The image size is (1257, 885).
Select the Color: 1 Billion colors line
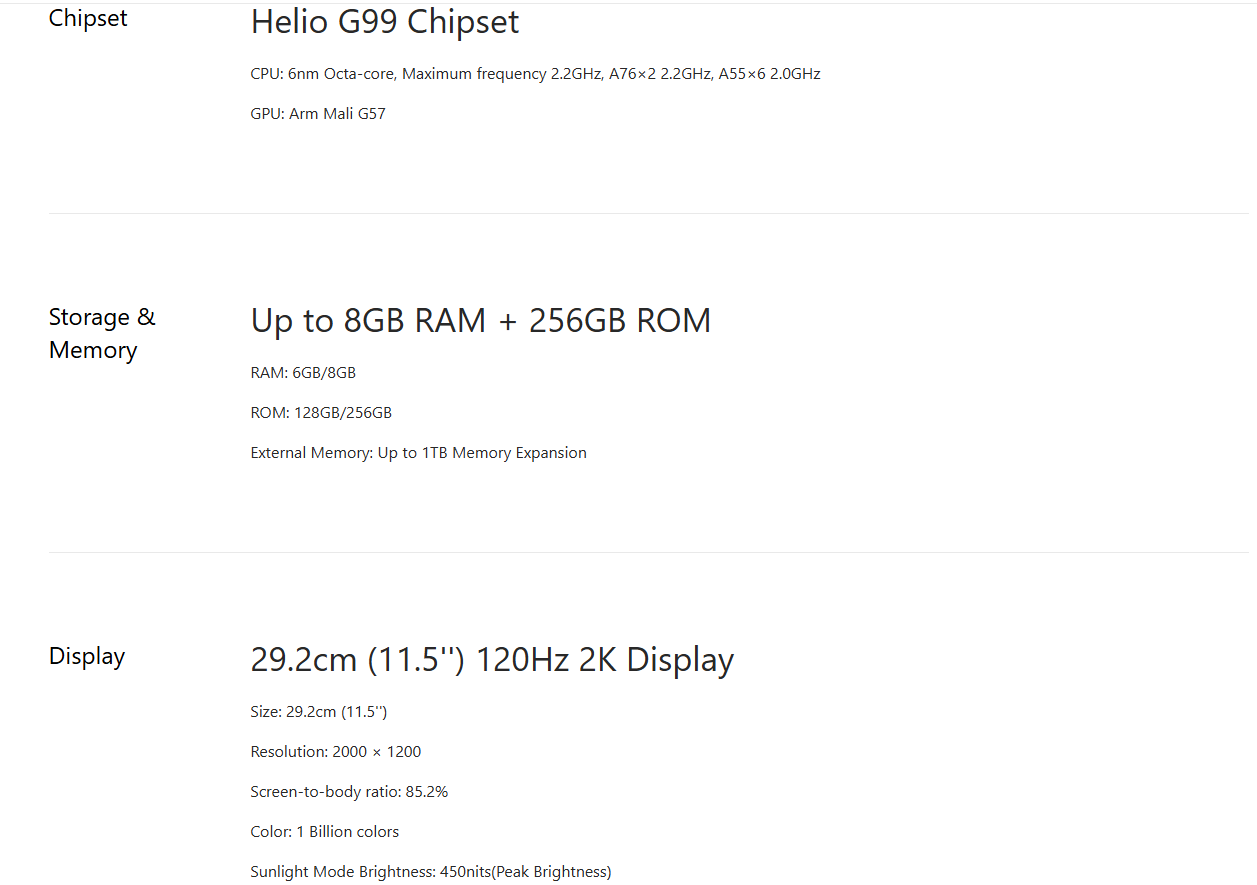coord(325,832)
